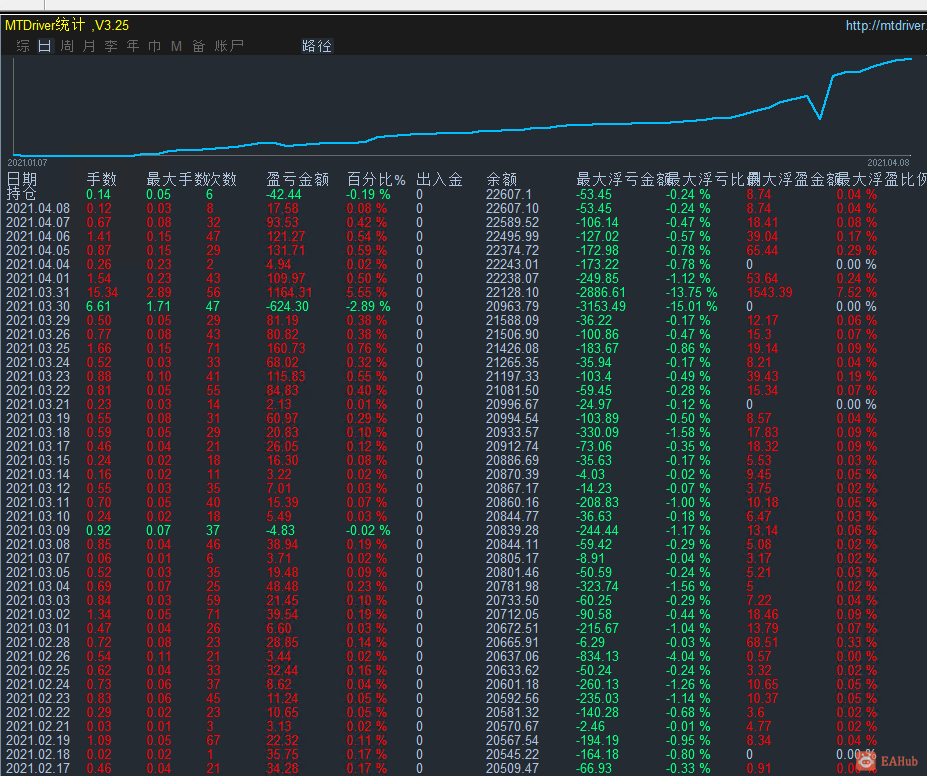Click floating loss ratio -15.01 %
This screenshot has width=927, height=776.
(x=691, y=307)
